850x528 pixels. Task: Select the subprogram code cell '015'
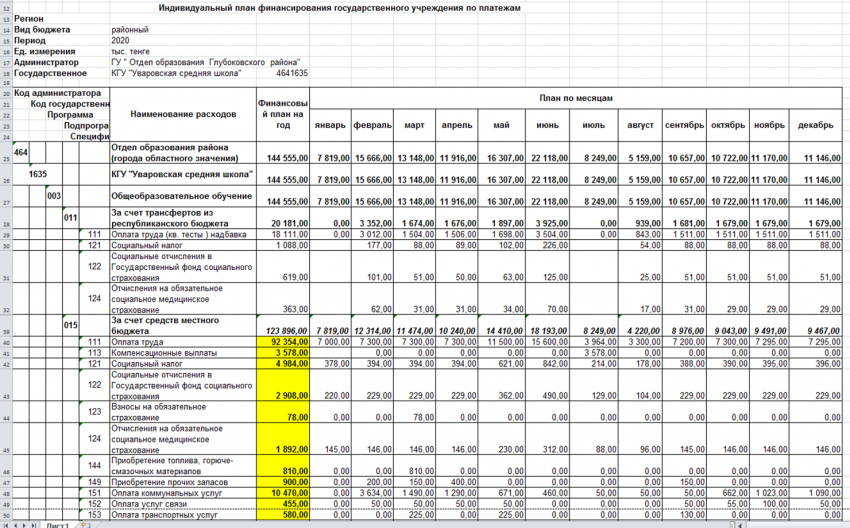(70, 325)
